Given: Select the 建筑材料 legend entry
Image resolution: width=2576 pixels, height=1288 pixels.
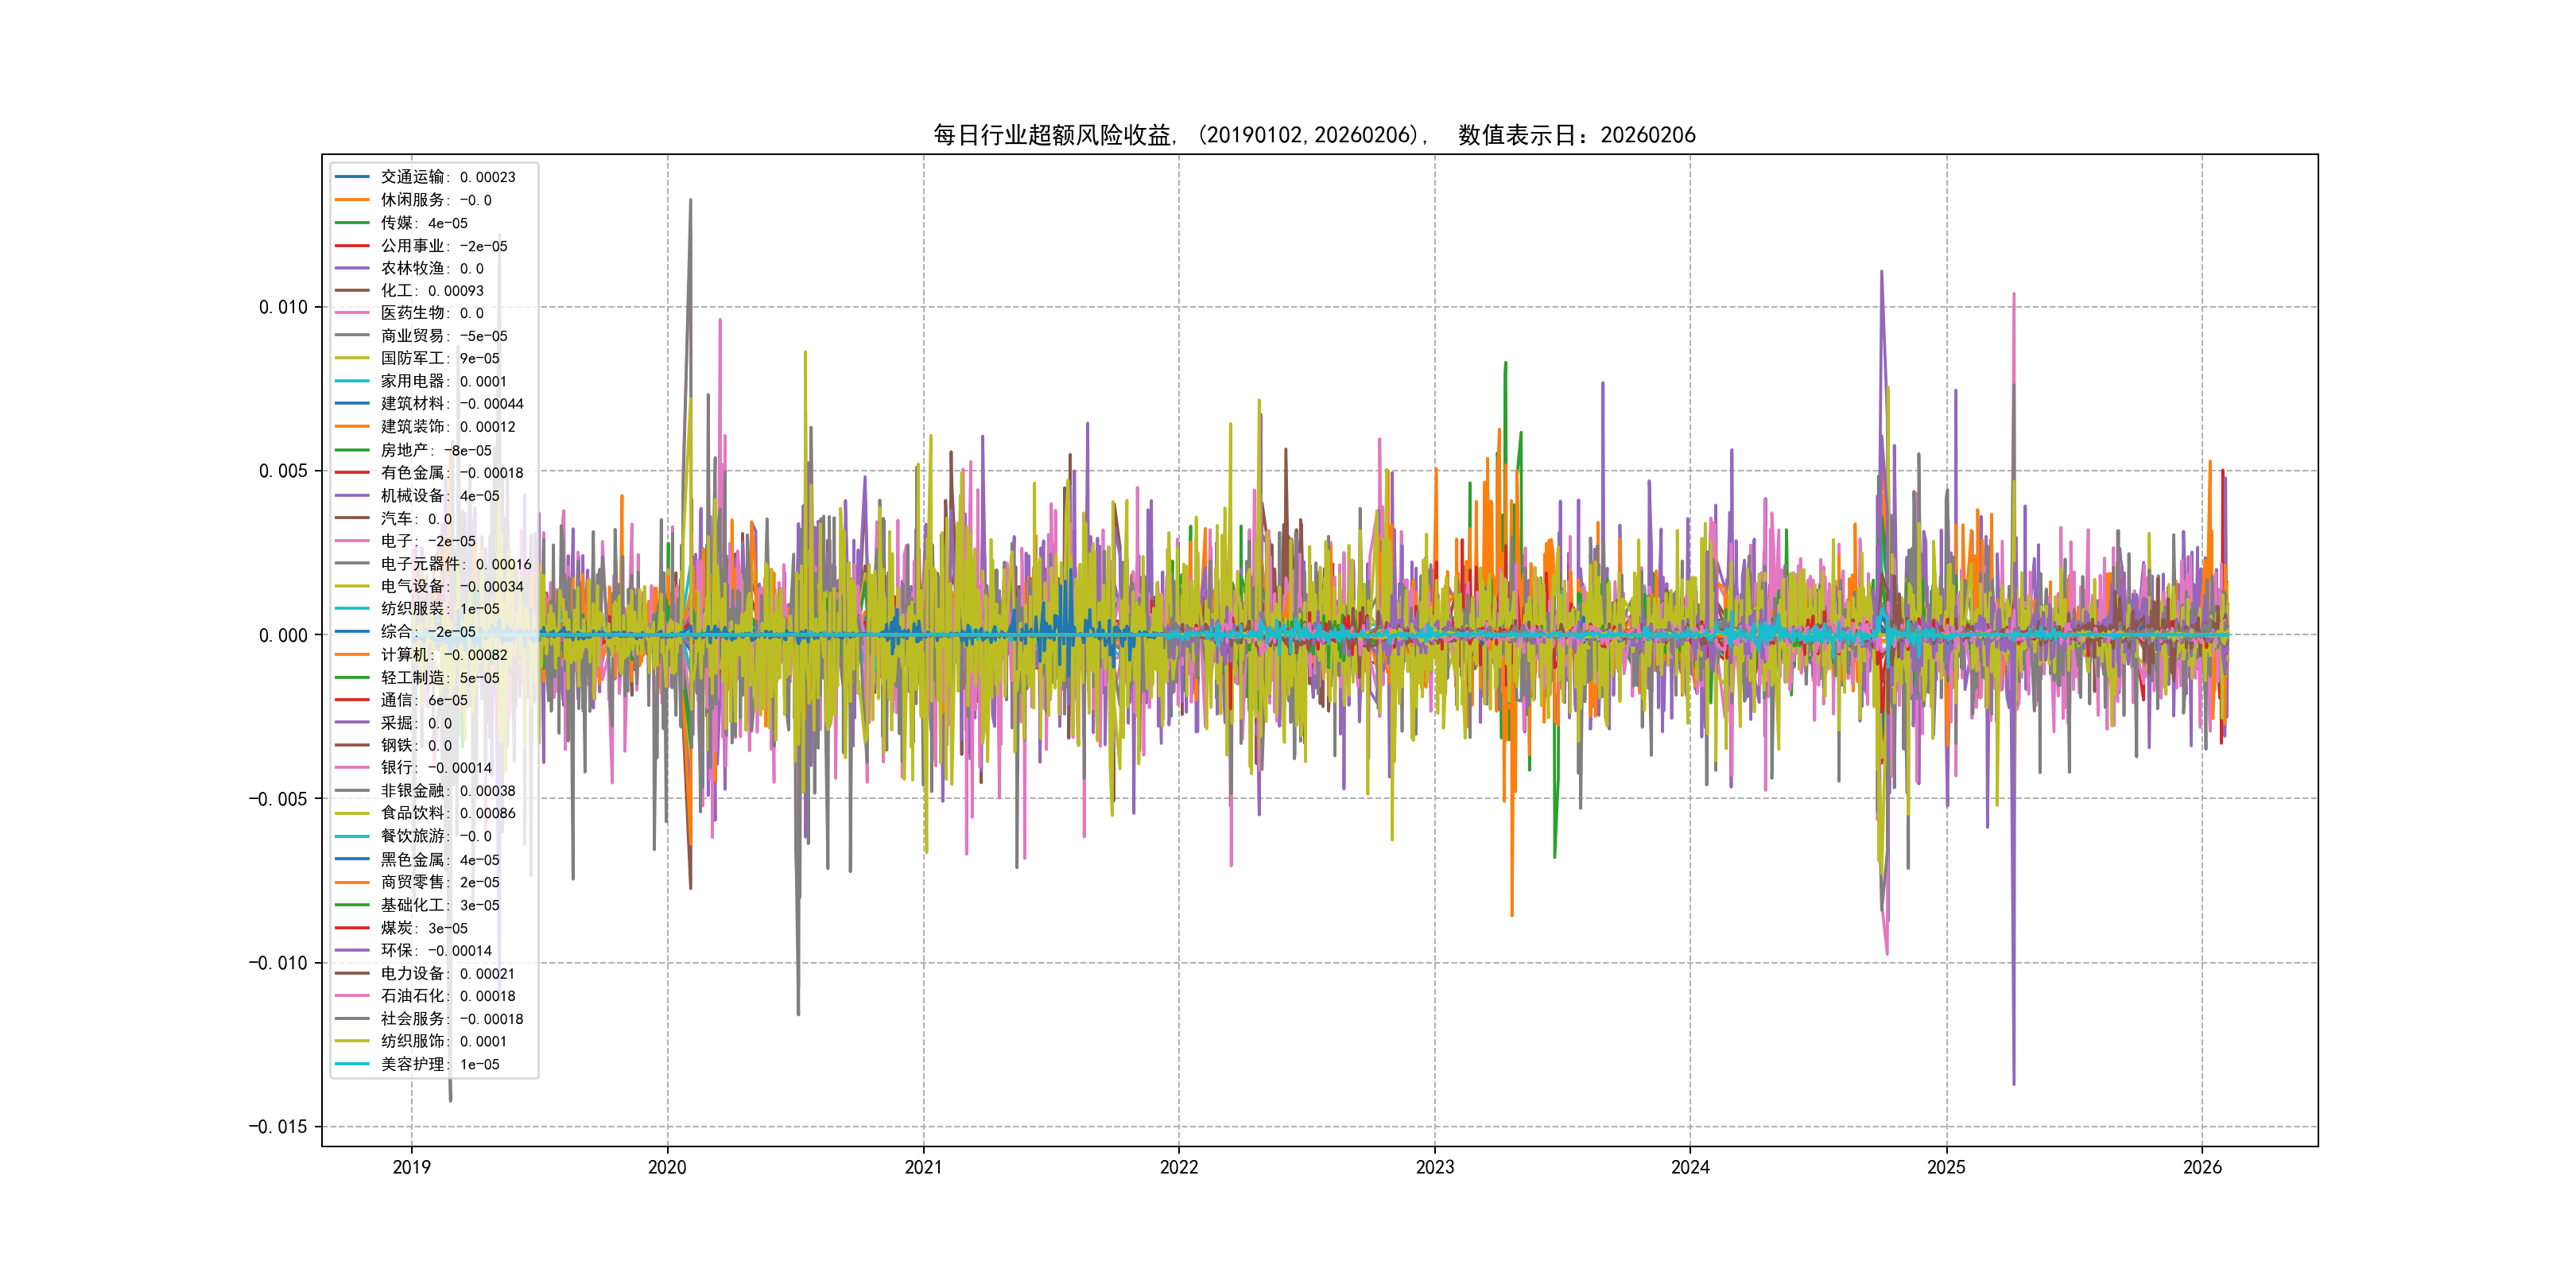Looking at the screenshot, I should click(x=412, y=404).
